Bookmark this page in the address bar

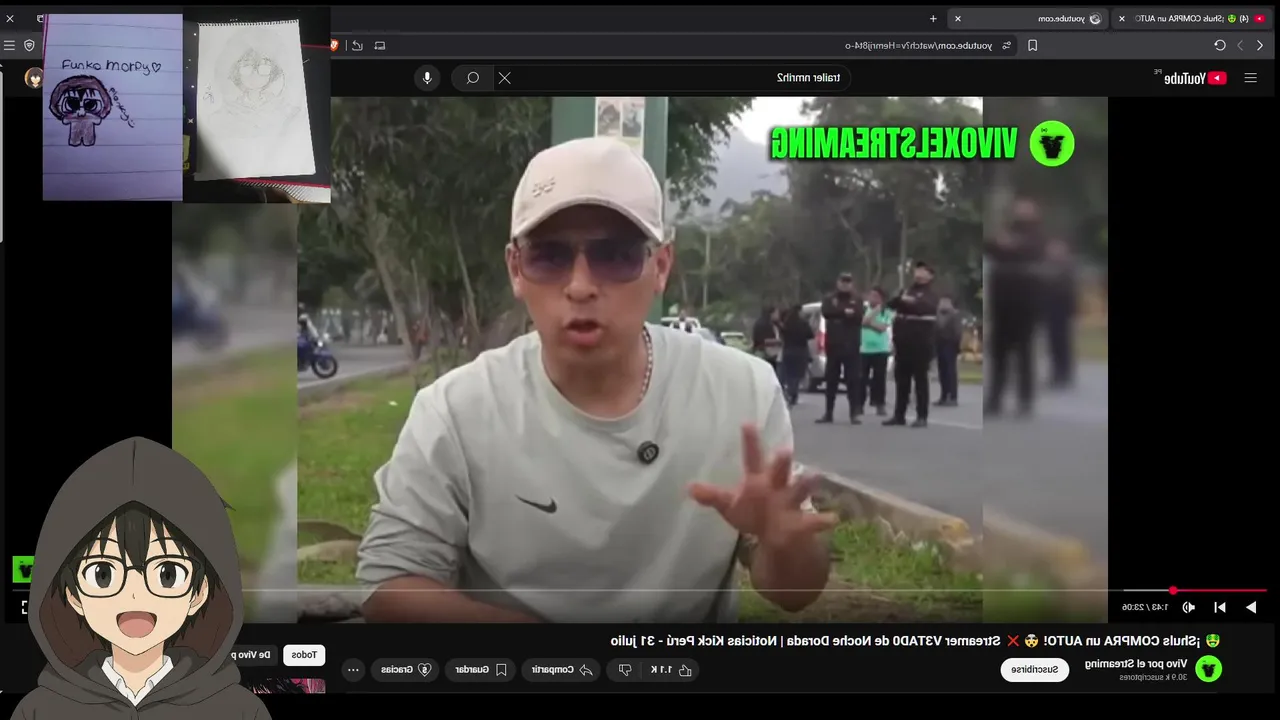(x=1033, y=45)
